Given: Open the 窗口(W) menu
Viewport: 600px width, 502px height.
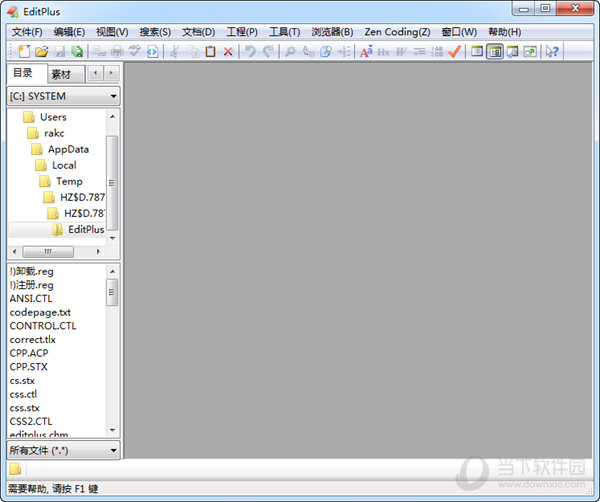Looking at the screenshot, I should click(x=459, y=32).
